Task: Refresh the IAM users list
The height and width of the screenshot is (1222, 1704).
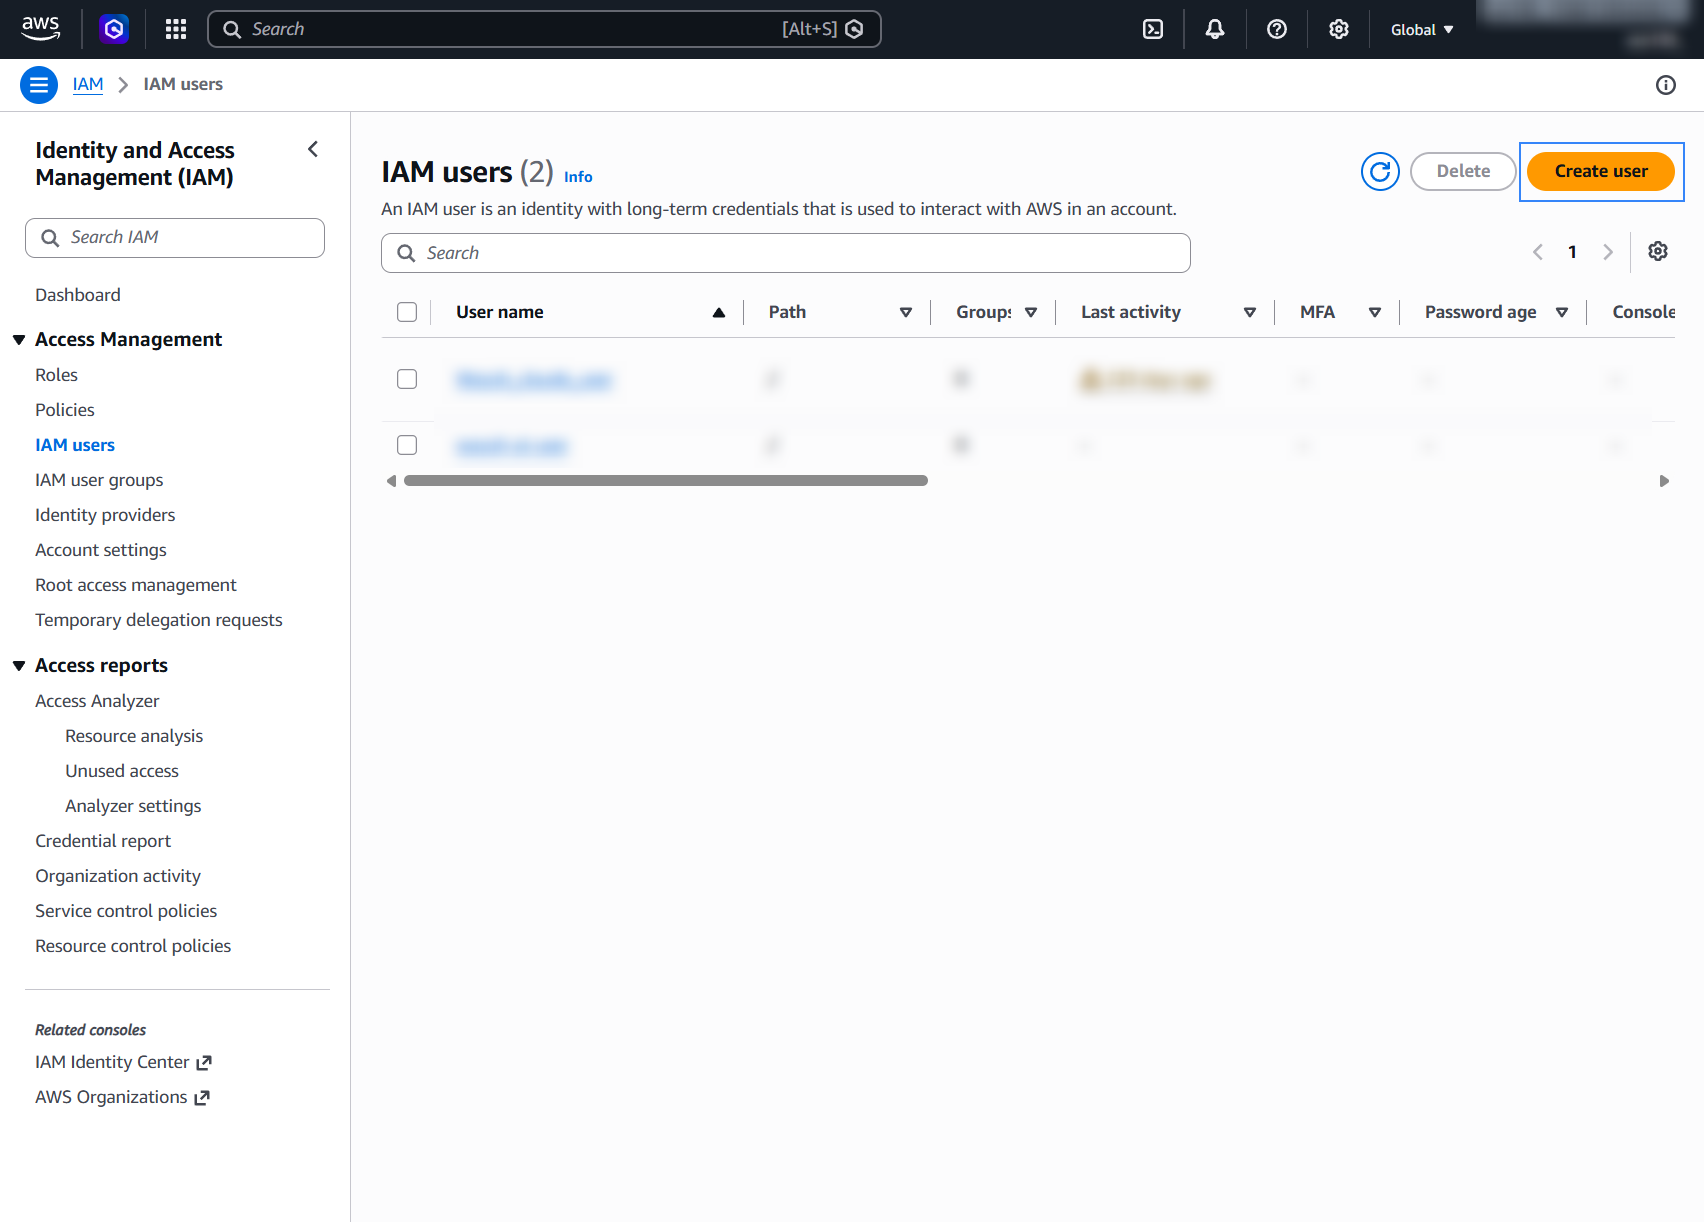Action: click(x=1380, y=172)
